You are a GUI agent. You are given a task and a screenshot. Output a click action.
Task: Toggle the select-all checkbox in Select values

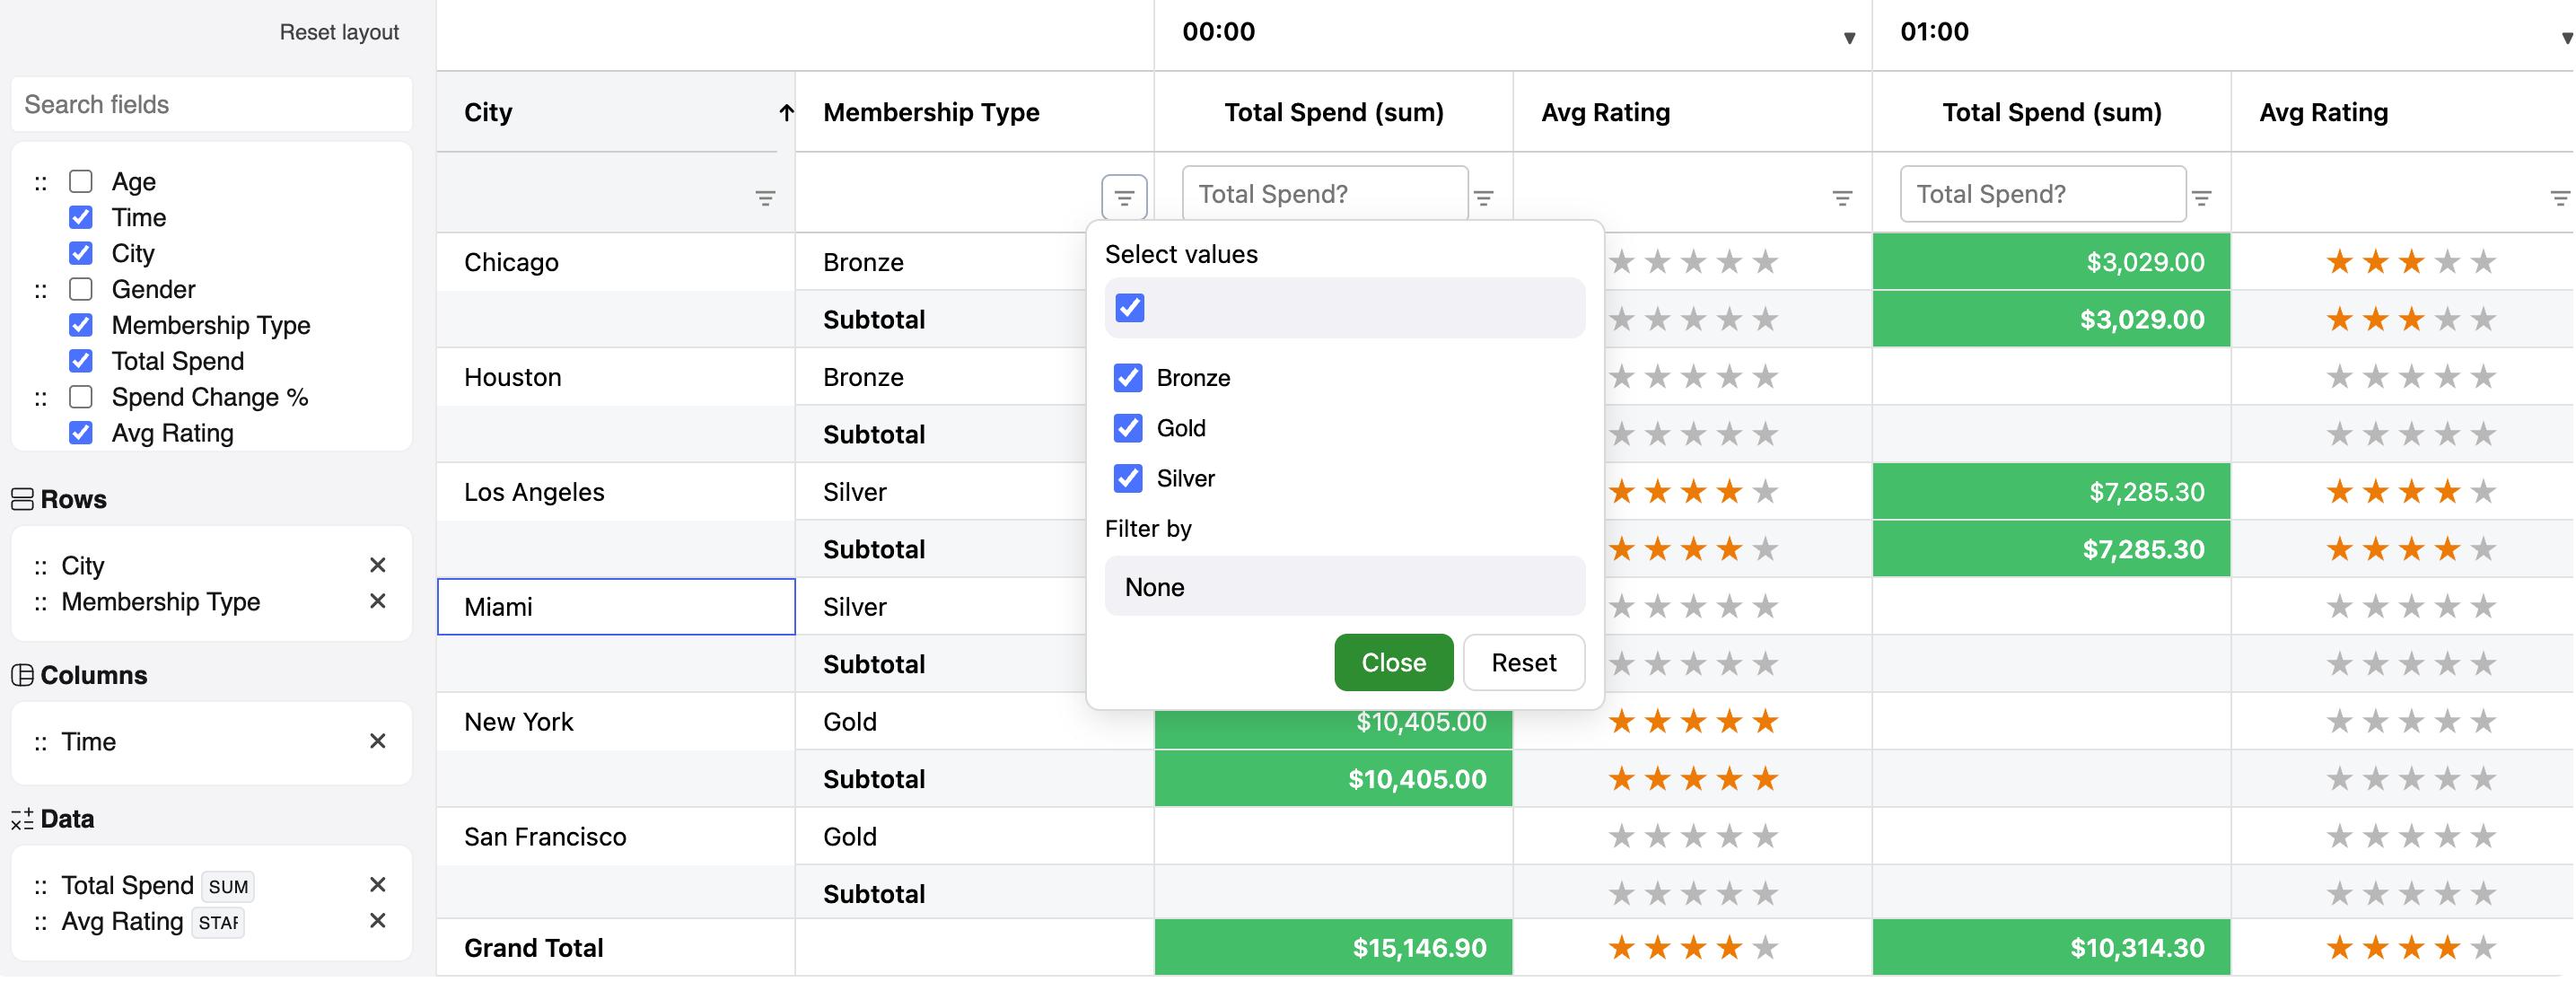1130,308
